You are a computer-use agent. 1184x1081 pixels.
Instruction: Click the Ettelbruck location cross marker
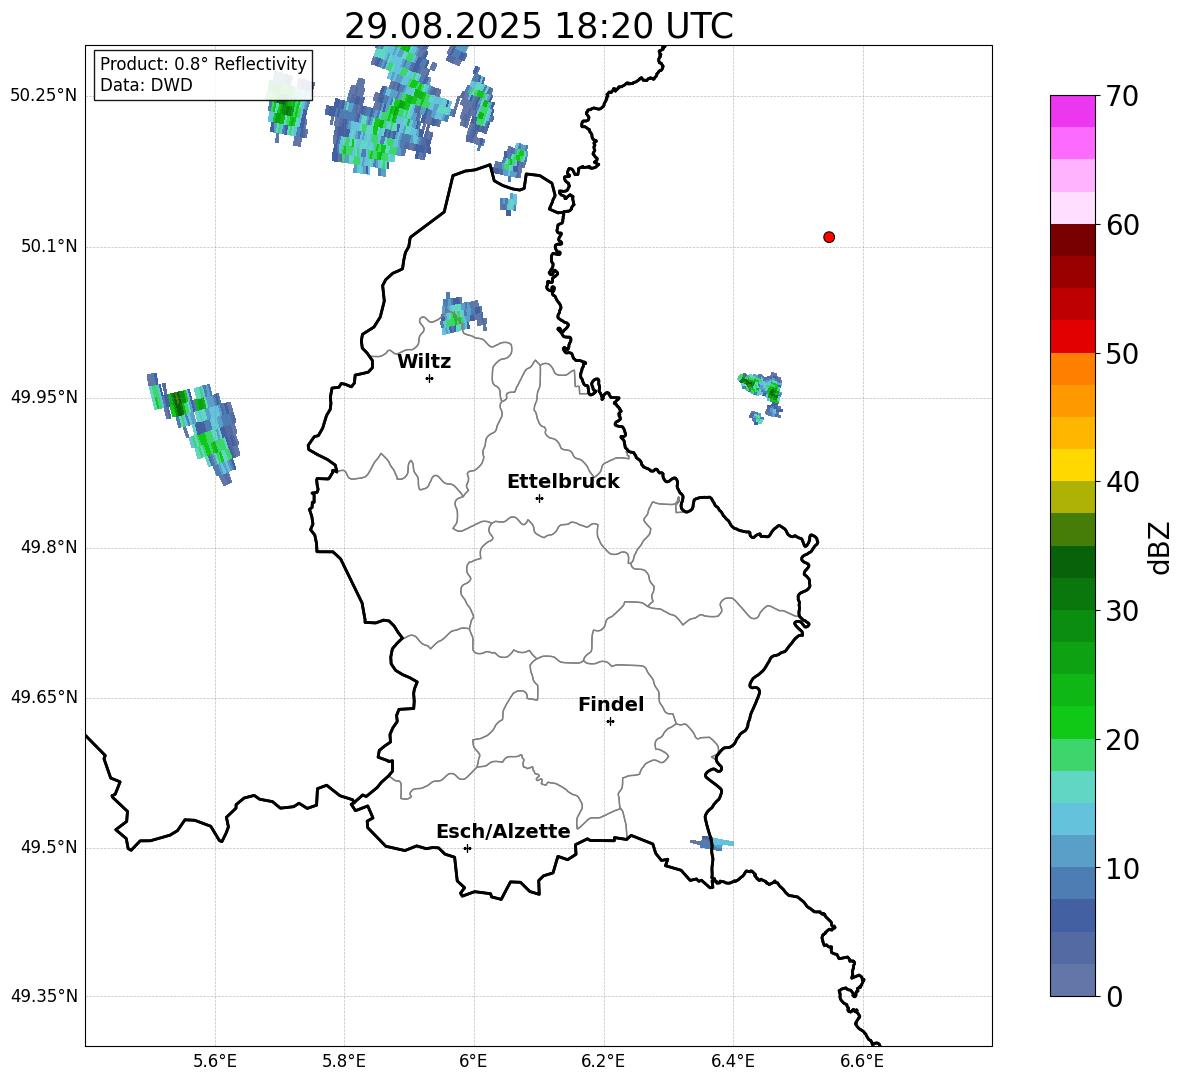click(x=539, y=498)
